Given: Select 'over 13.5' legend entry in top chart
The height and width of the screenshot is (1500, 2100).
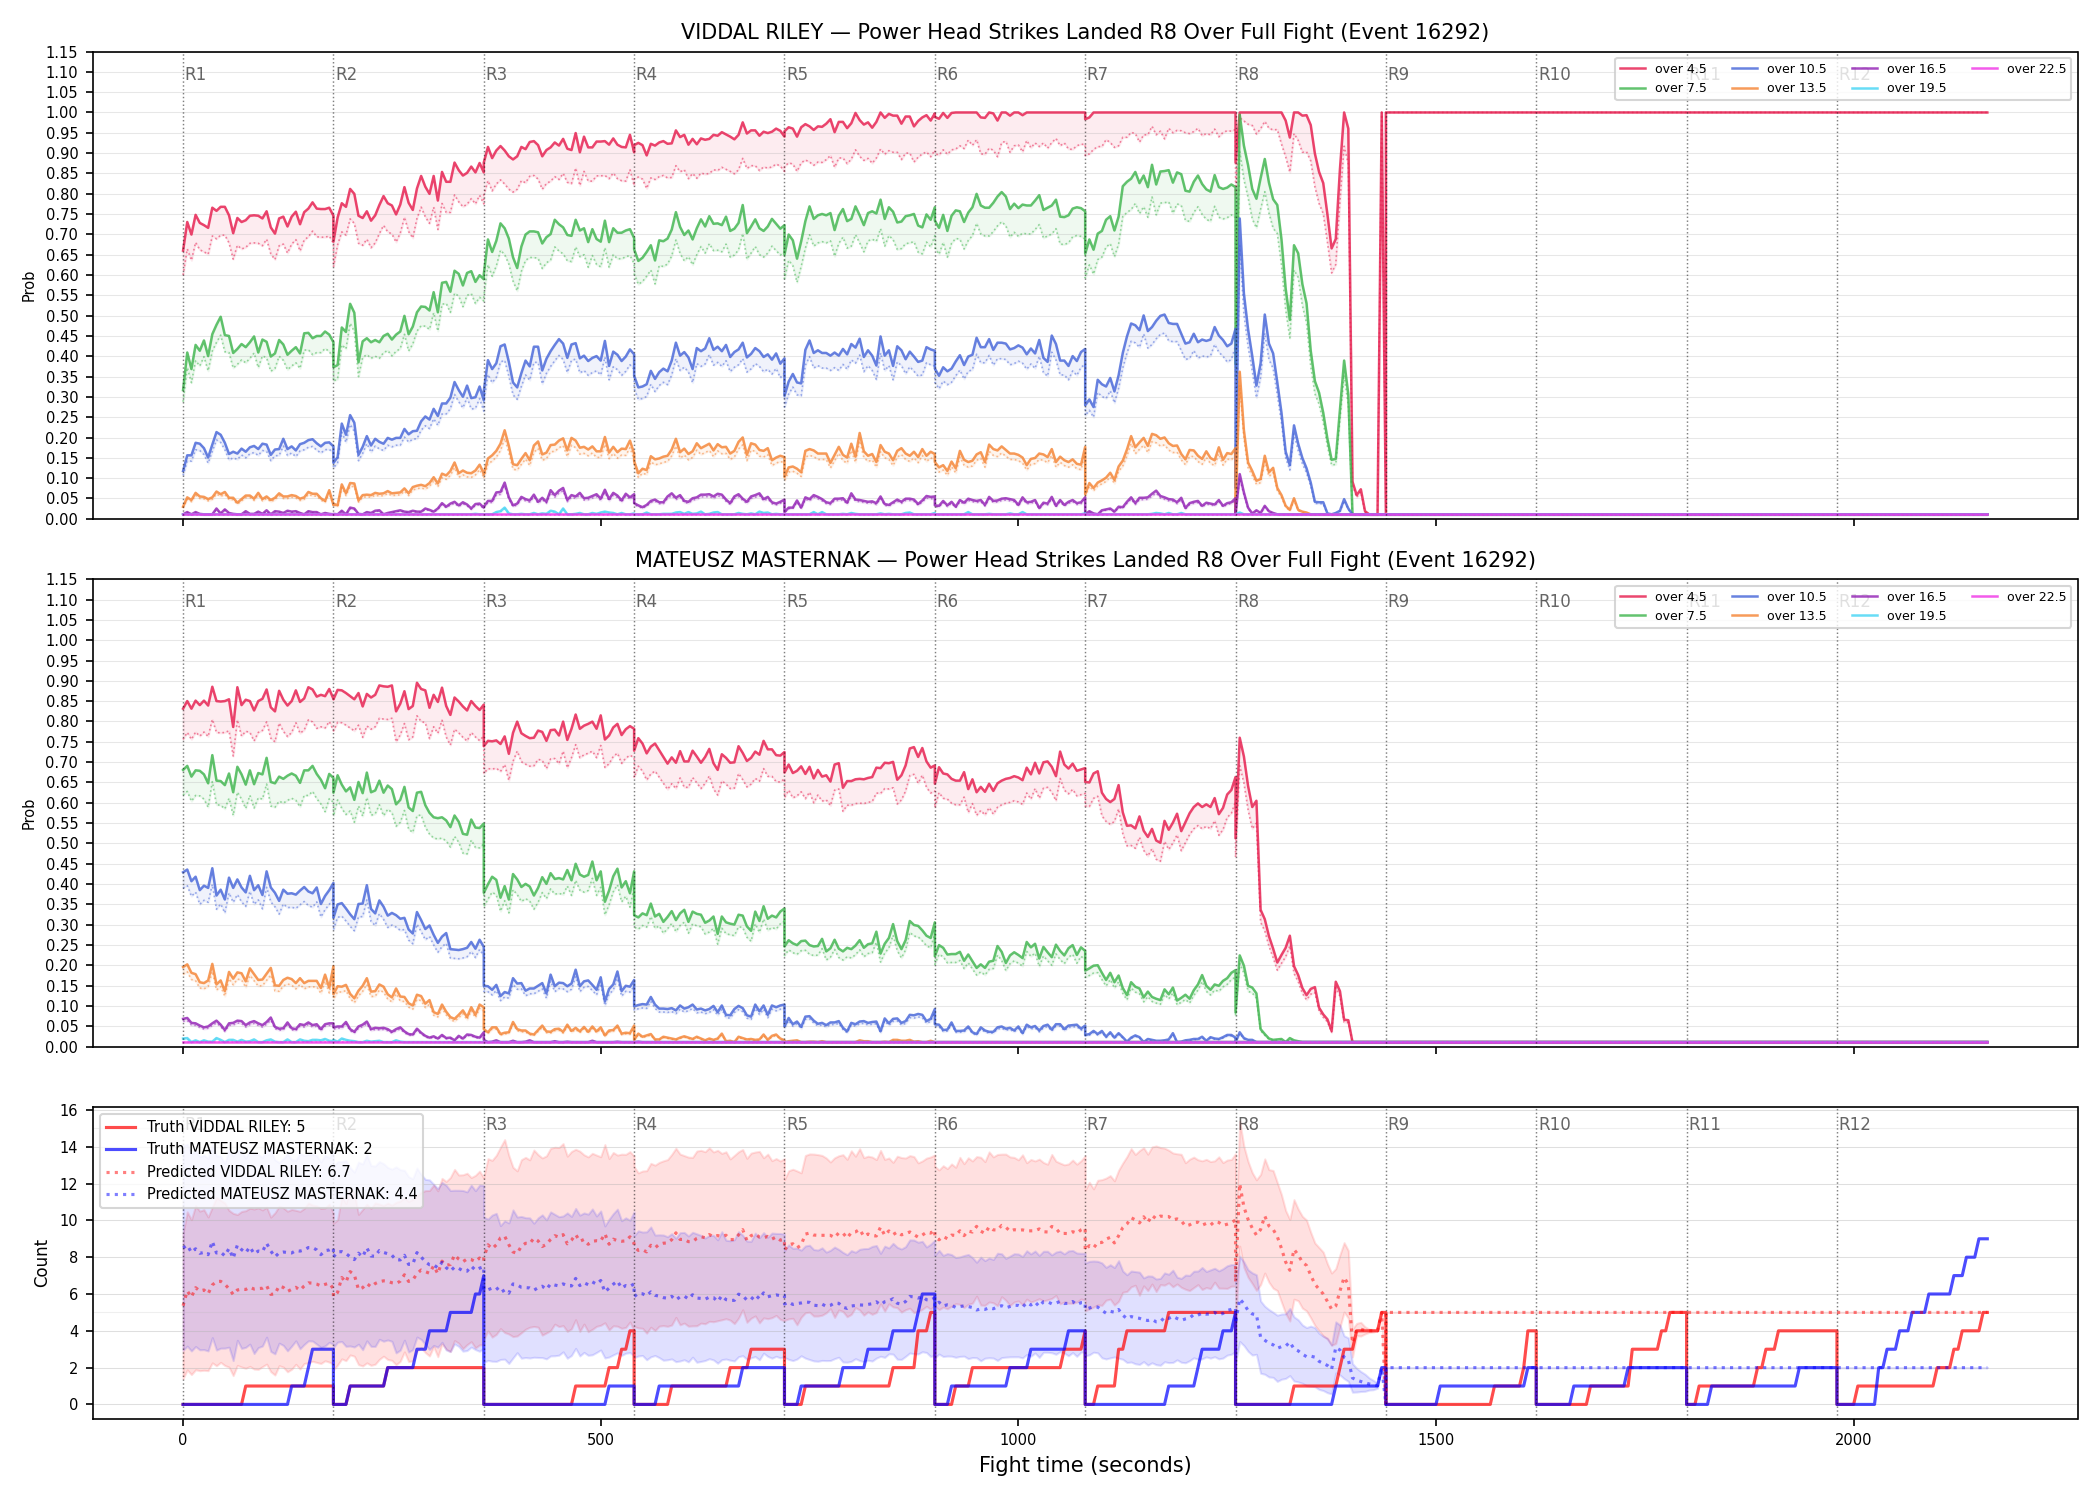Looking at the screenshot, I should click(x=1779, y=88).
